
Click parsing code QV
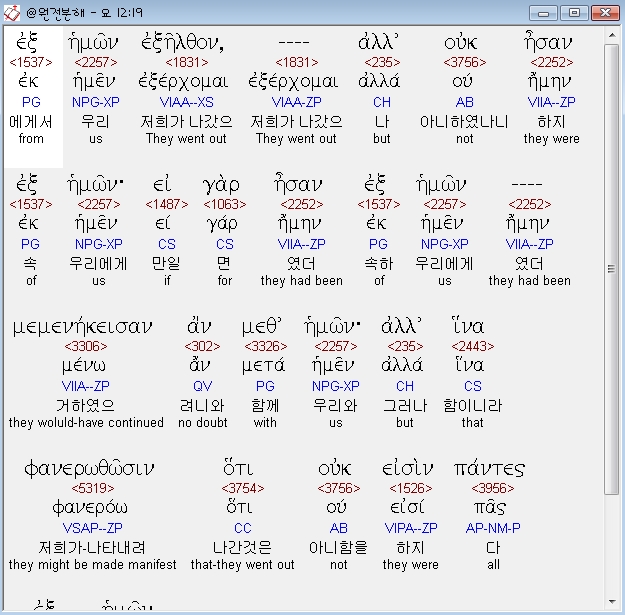pos(202,386)
